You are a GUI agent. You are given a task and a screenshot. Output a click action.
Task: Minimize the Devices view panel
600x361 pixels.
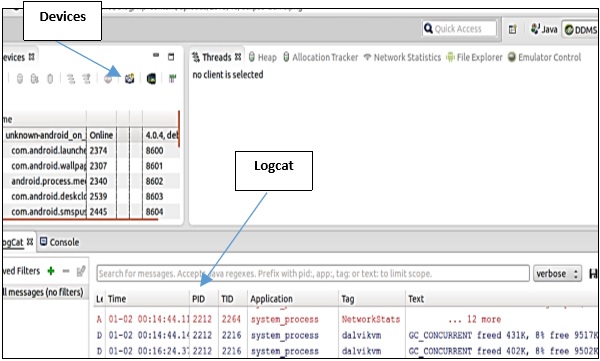click(x=156, y=56)
